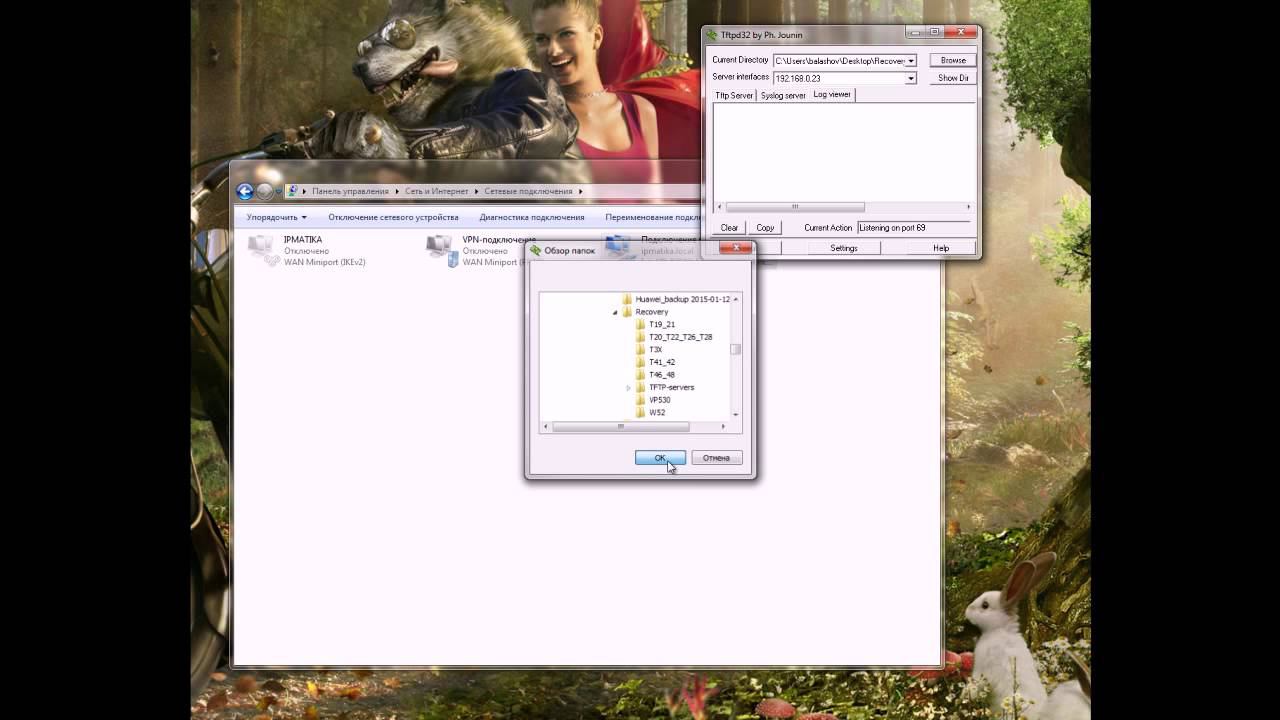Maximize the Tftpd32 window
The image size is (1280, 720).
(x=935, y=32)
